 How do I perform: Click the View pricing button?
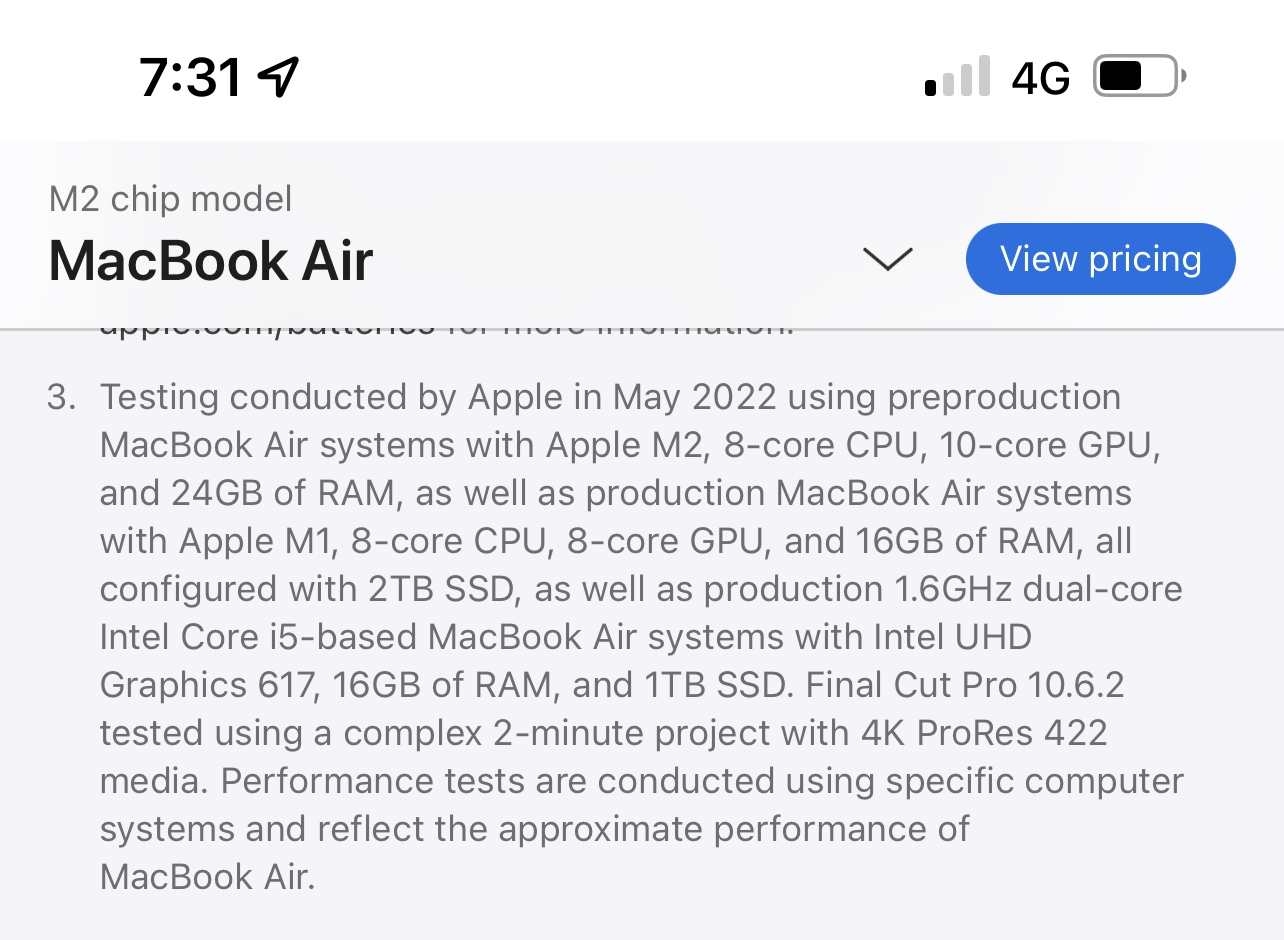1101,259
